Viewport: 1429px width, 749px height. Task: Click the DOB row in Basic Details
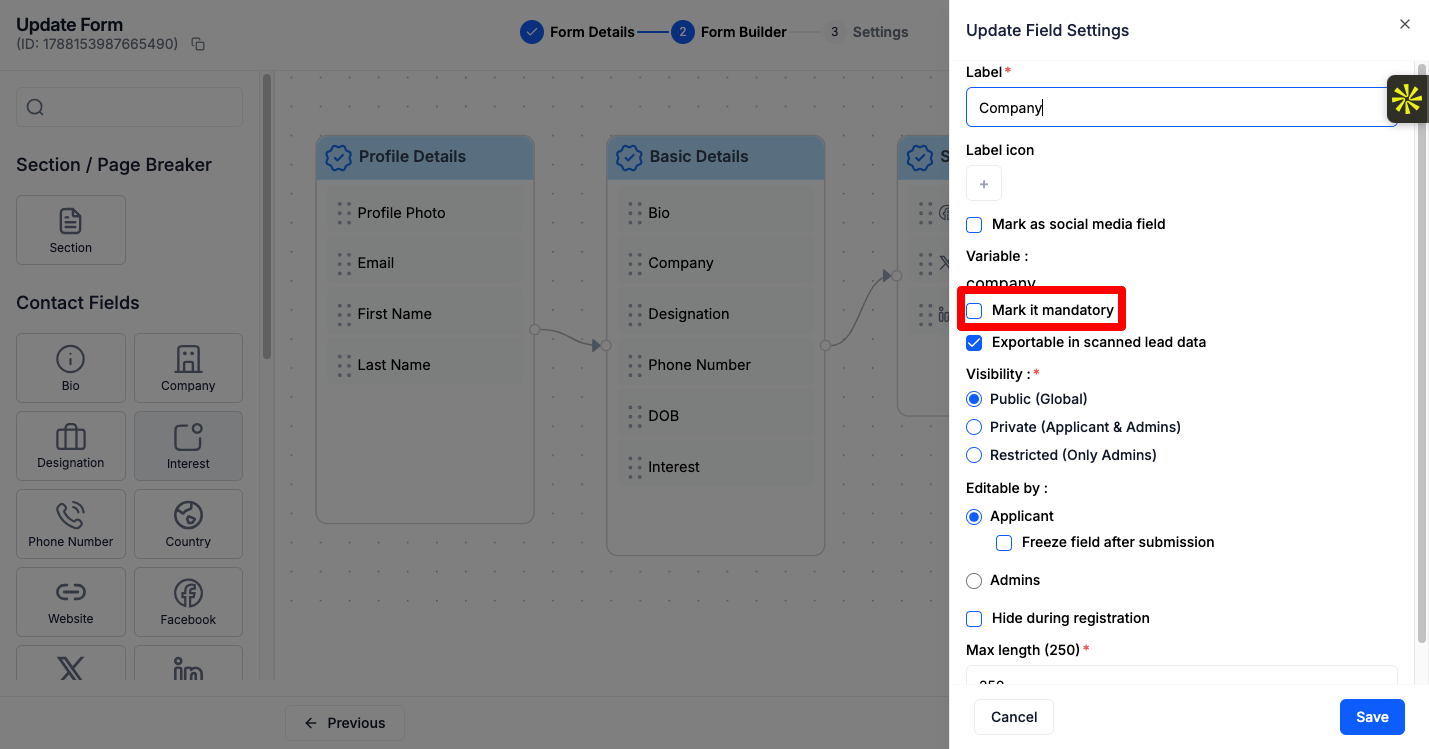(716, 416)
